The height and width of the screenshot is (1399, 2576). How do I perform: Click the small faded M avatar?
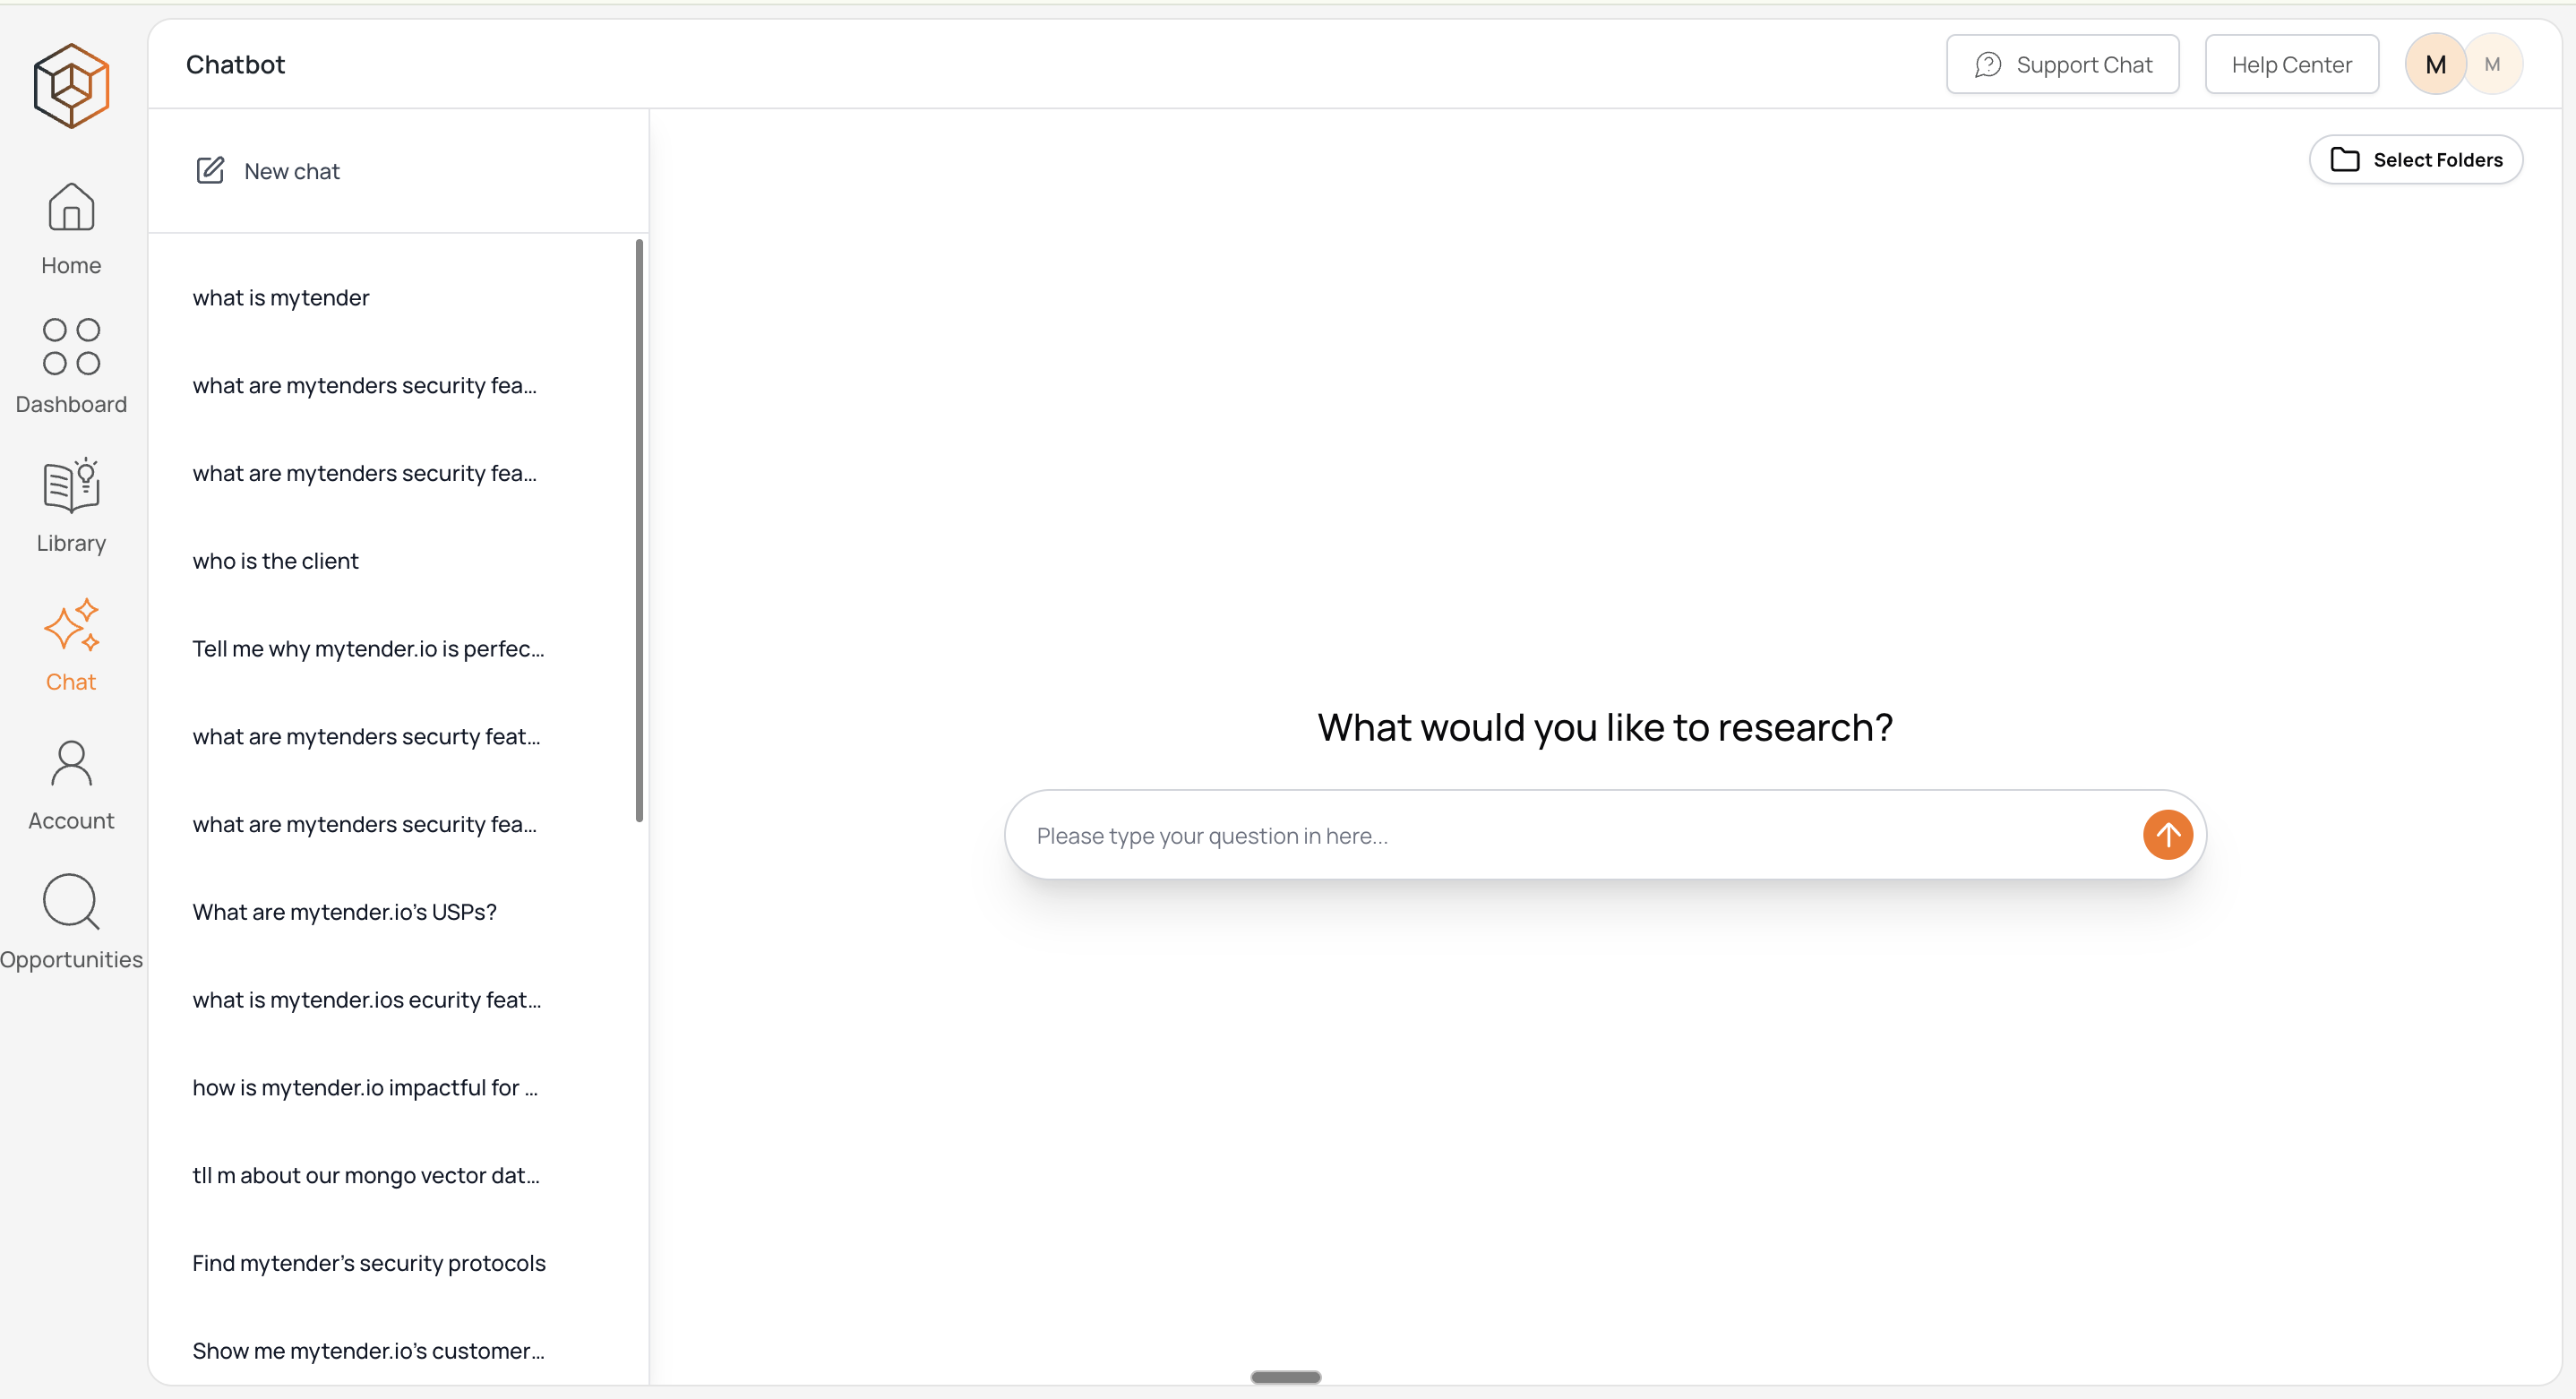point(2492,65)
